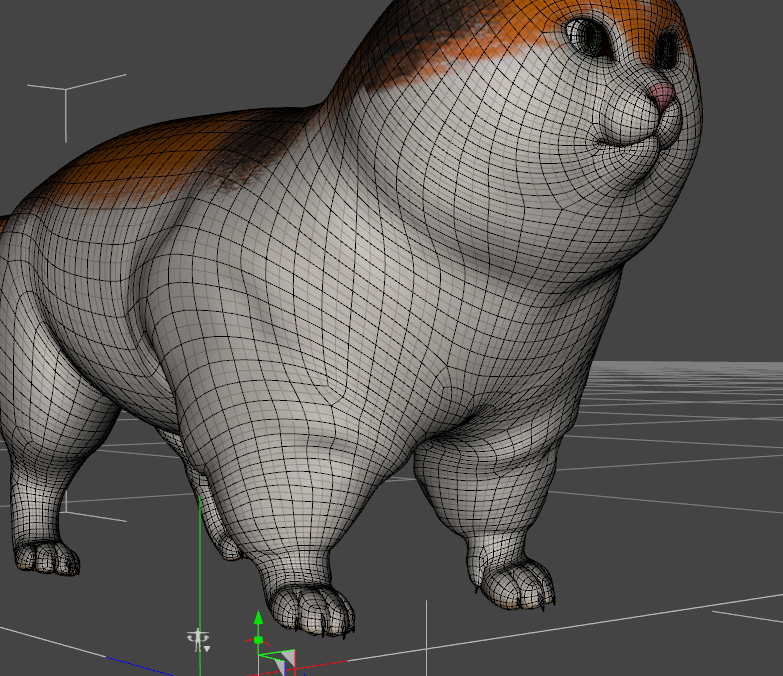Click the green Y-axis translate arrow
Image resolution: width=783 pixels, height=676 pixels.
point(258,618)
